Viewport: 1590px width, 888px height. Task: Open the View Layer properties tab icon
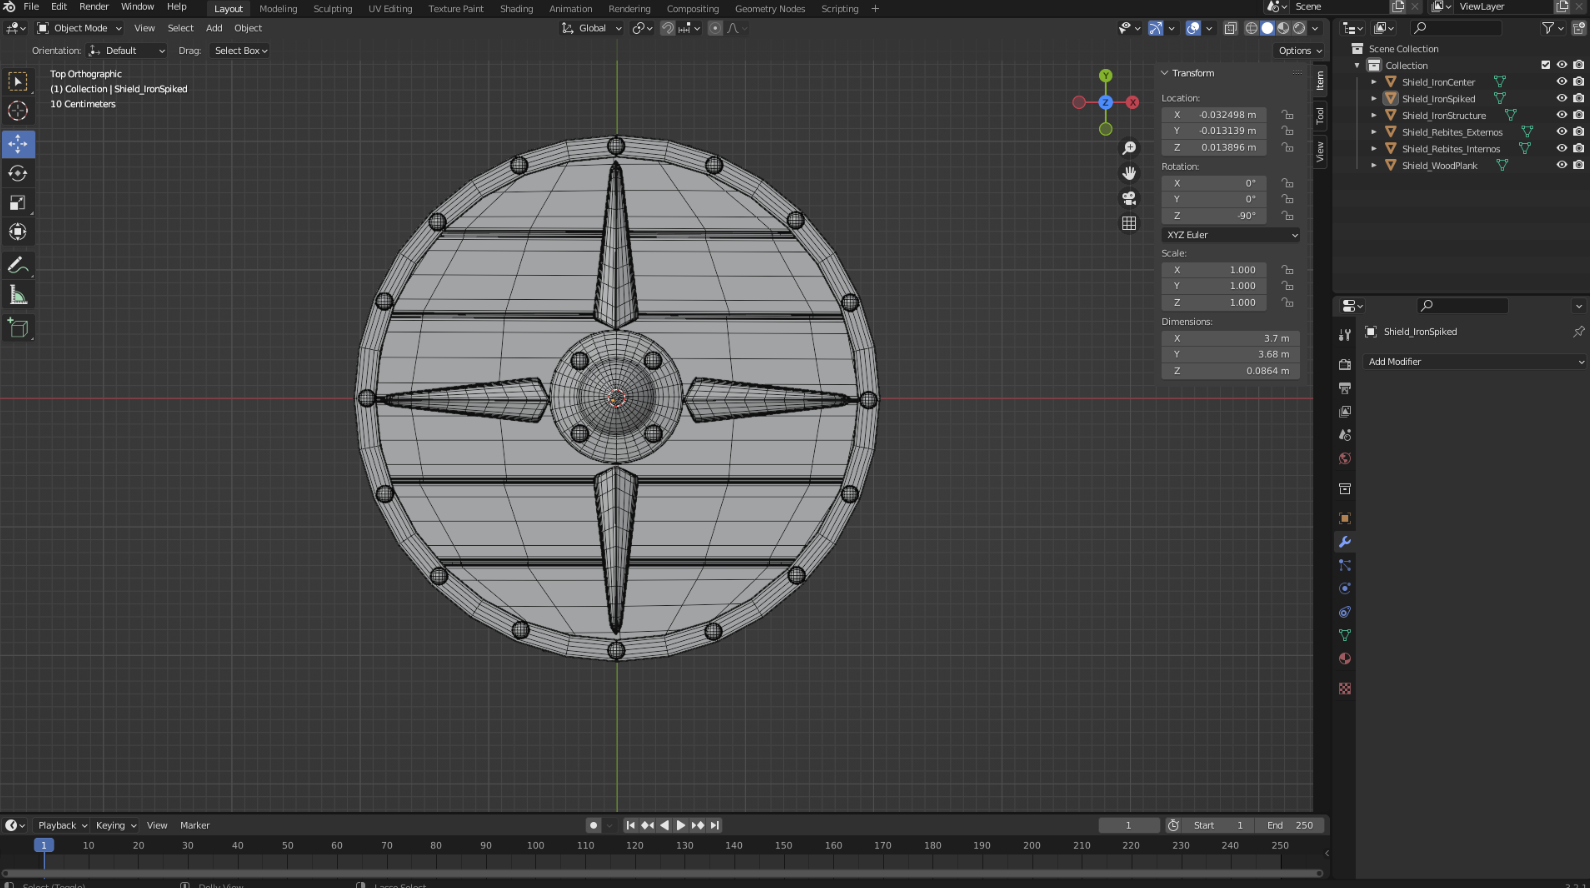[1345, 412]
